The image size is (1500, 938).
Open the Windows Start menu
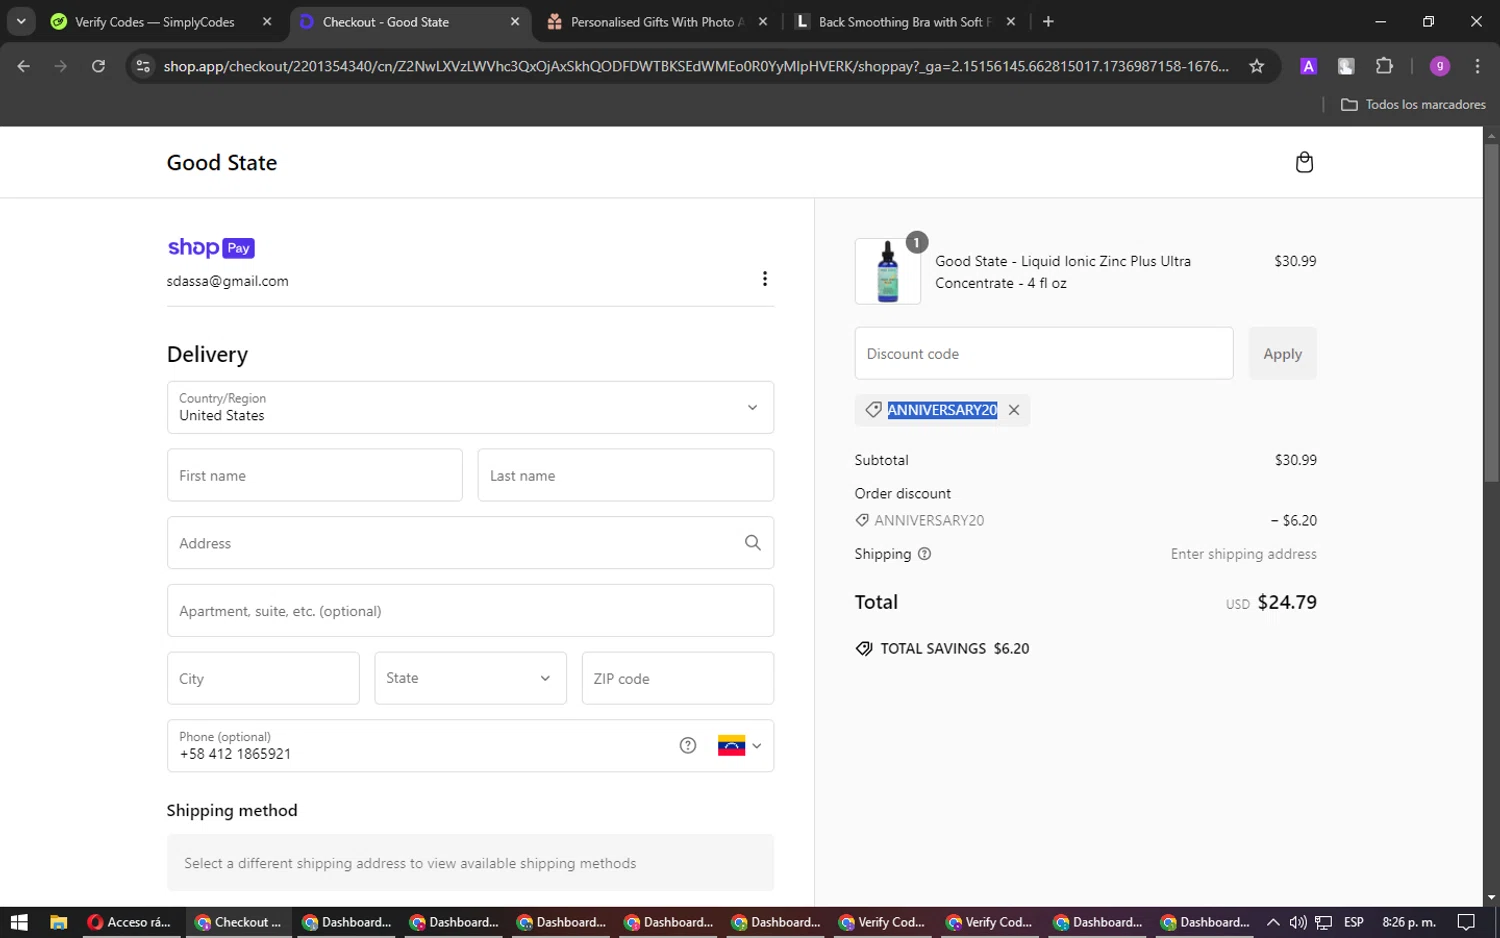coord(19,922)
